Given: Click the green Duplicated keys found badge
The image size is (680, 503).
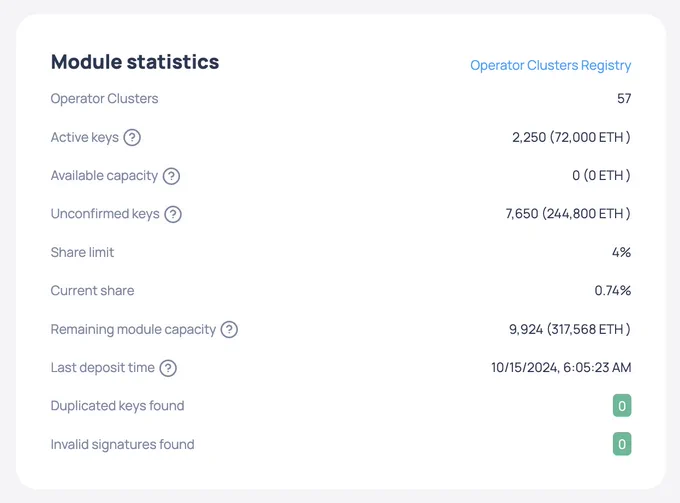Looking at the screenshot, I should pos(622,406).
